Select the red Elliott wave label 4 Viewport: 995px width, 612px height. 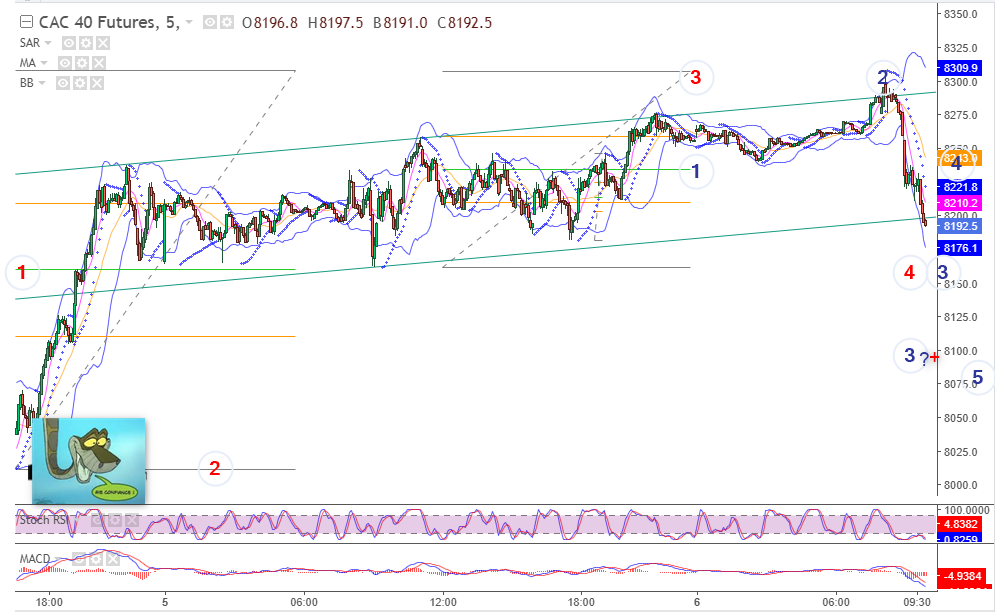point(909,272)
